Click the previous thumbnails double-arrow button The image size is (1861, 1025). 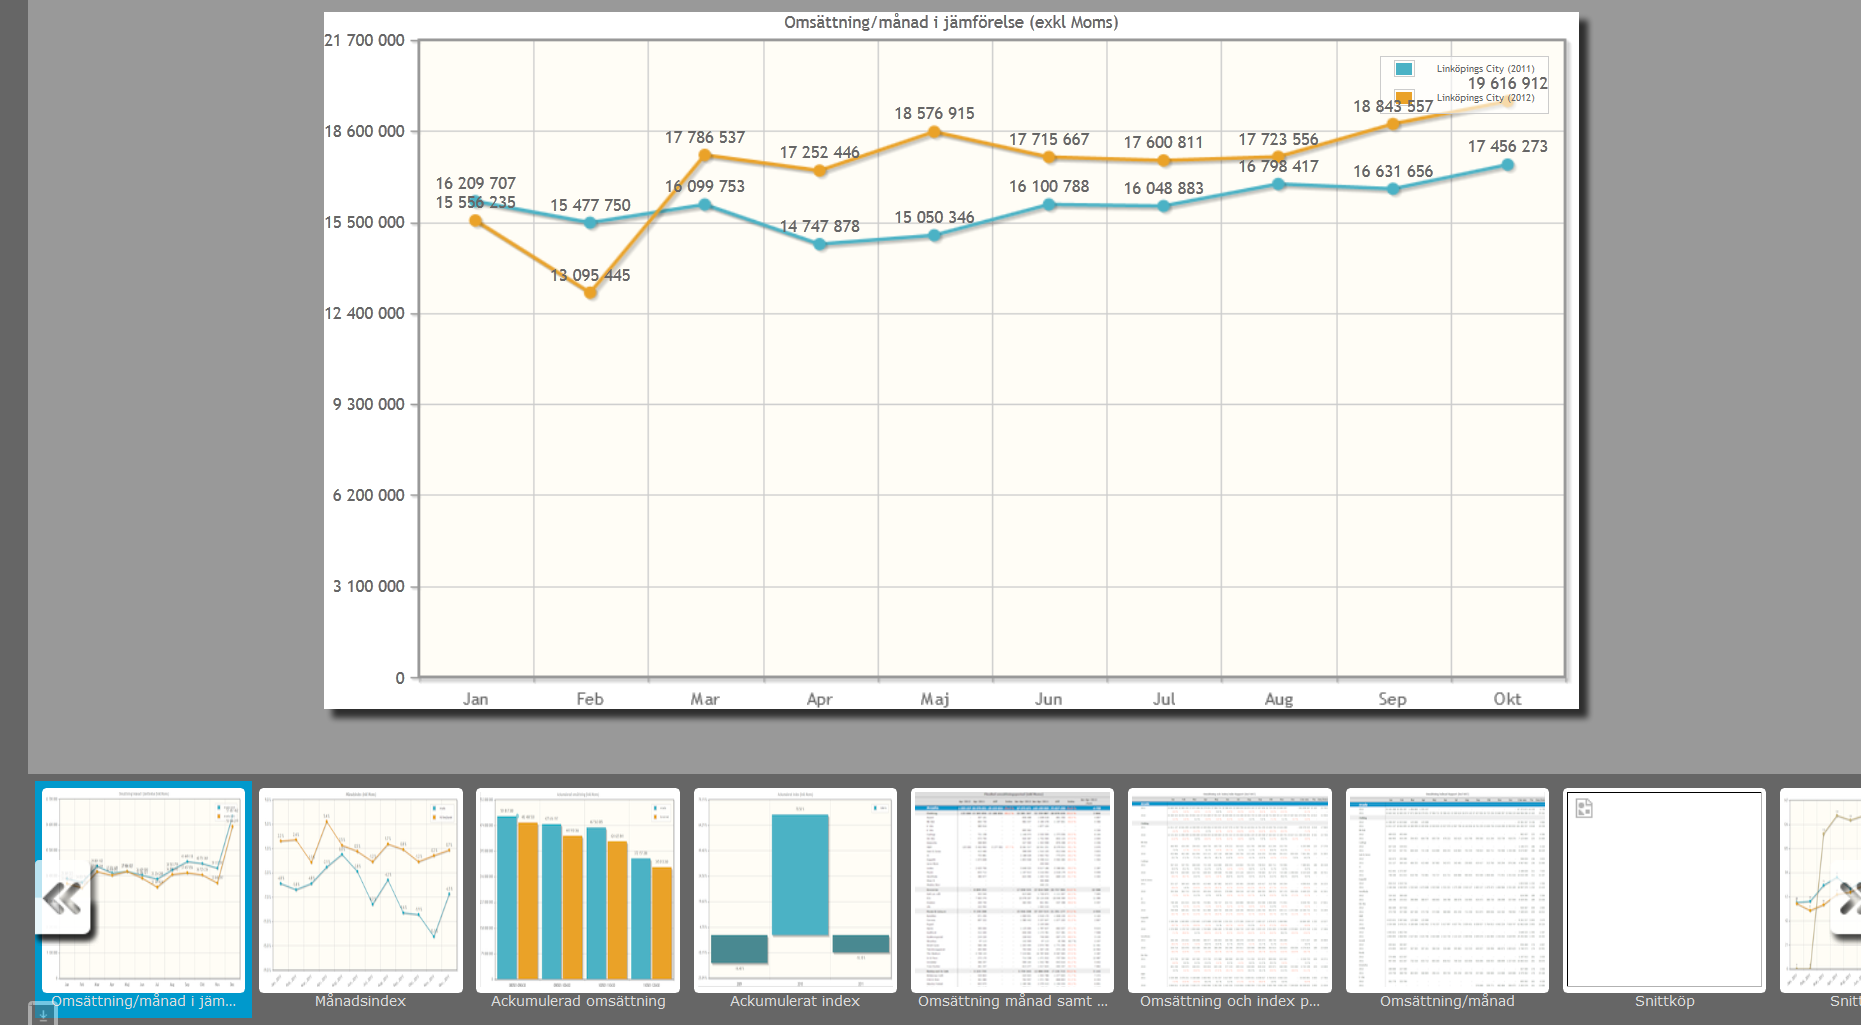[64, 898]
